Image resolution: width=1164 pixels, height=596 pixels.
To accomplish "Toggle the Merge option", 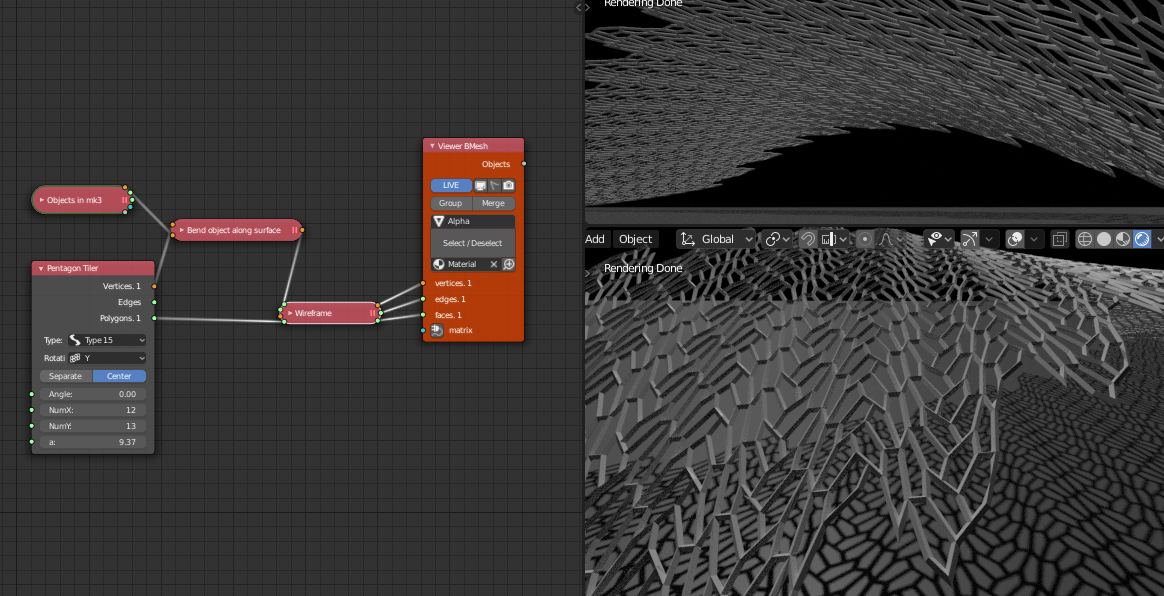I will (494, 203).
